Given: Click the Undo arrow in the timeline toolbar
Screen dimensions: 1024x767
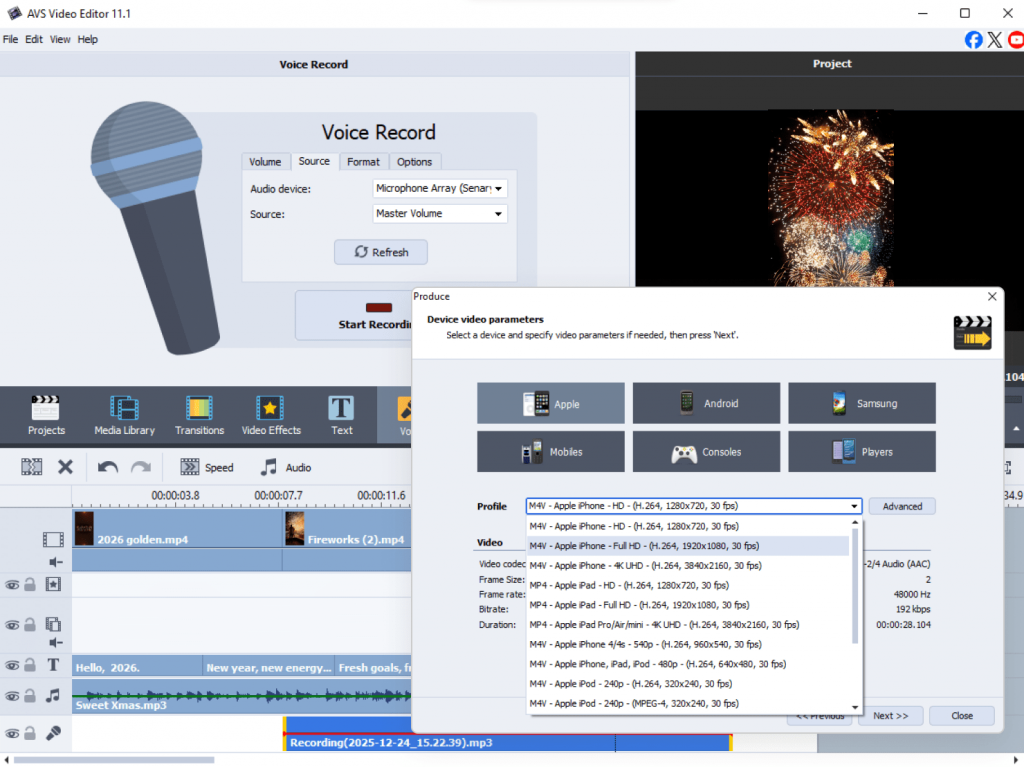Looking at the screenshot, I should pyautogui.click(x=107, y=467).
